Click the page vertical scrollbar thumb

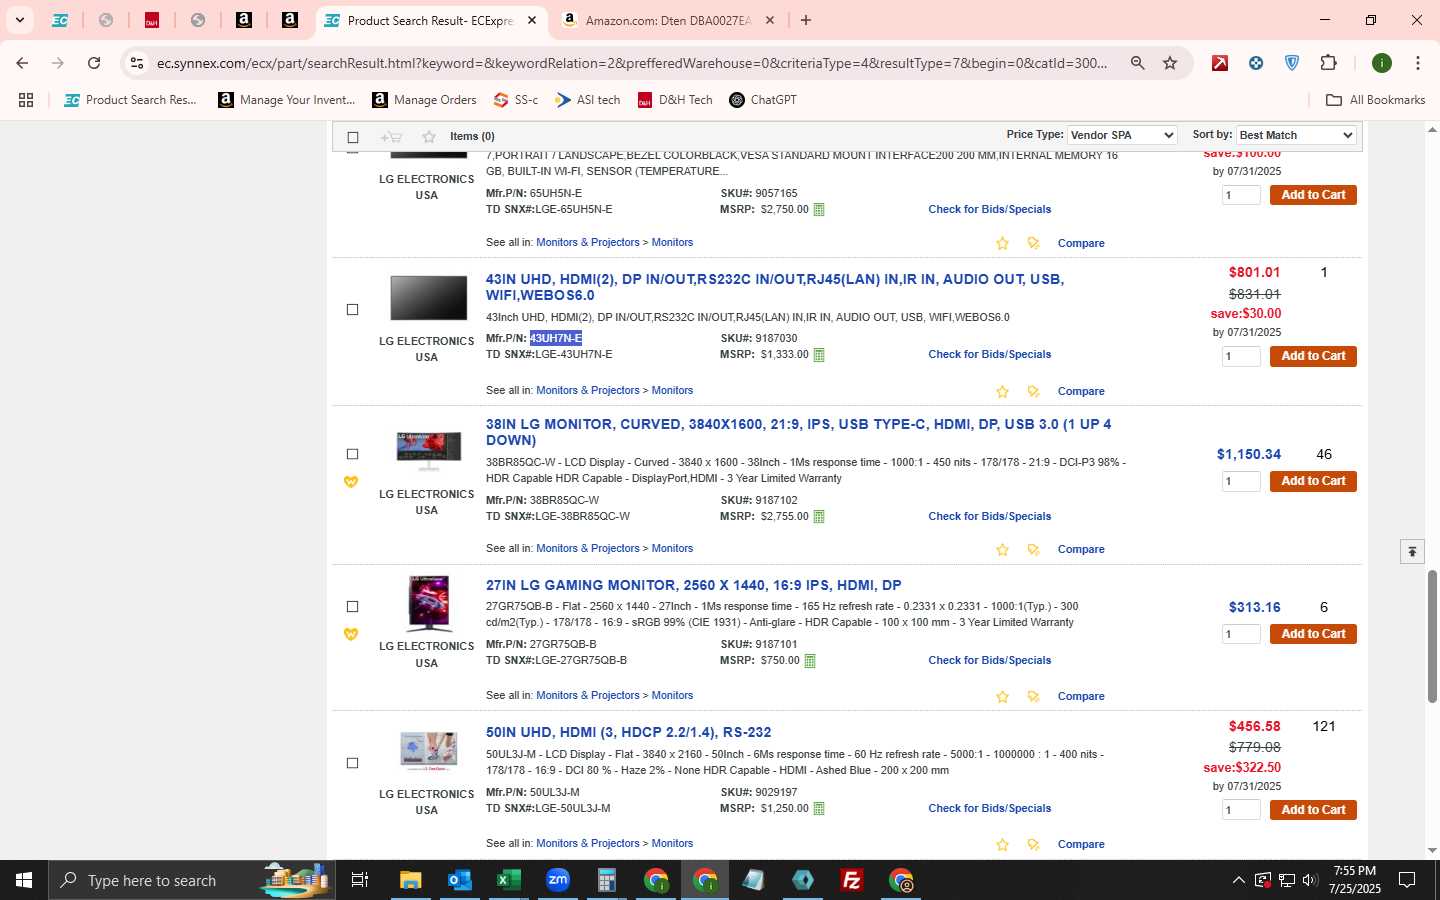[1432, 636]
